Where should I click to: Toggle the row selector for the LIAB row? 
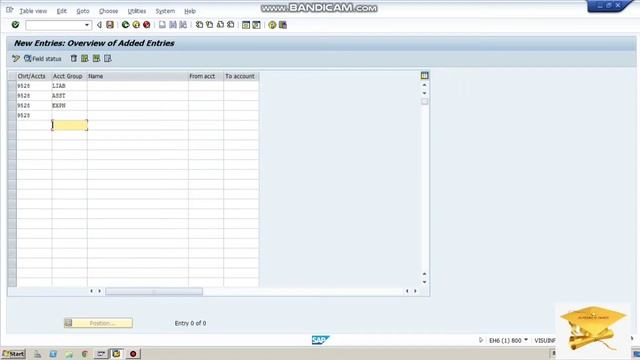point(12,86)
